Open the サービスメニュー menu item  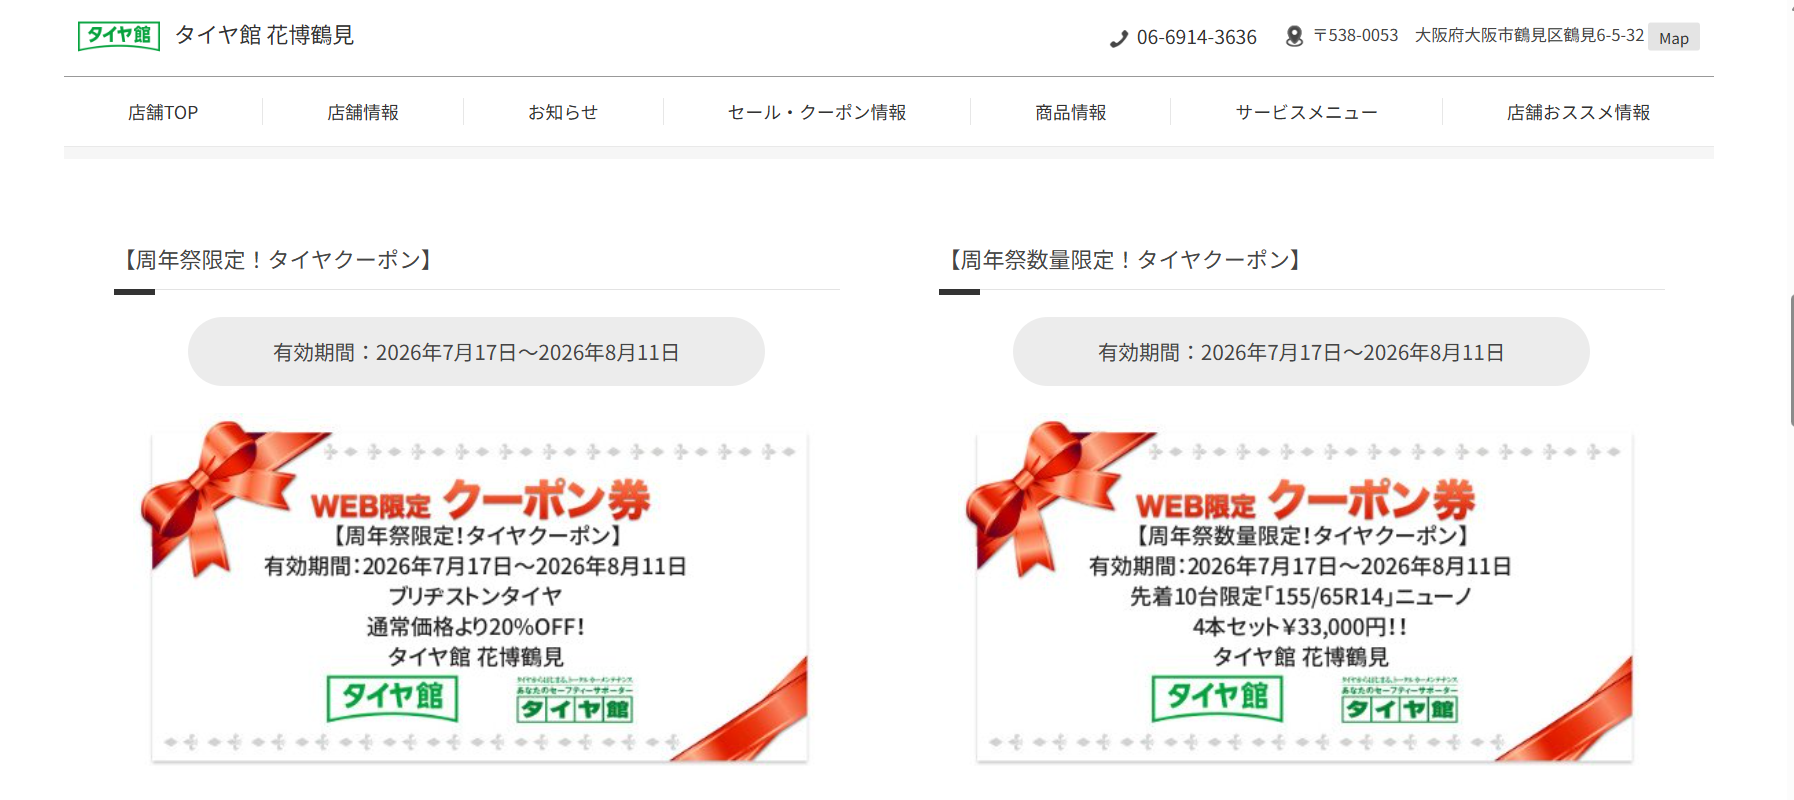click(x=1307, y=112)
